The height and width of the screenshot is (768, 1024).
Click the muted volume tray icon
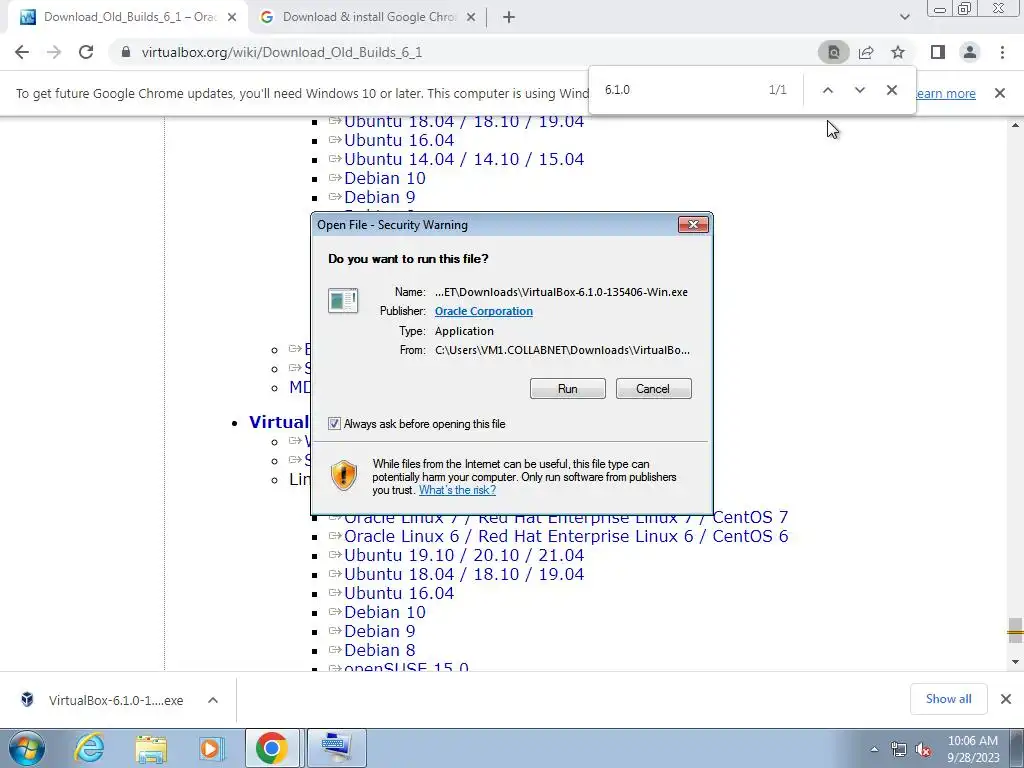pyautogui.click(x=923, y=749)
